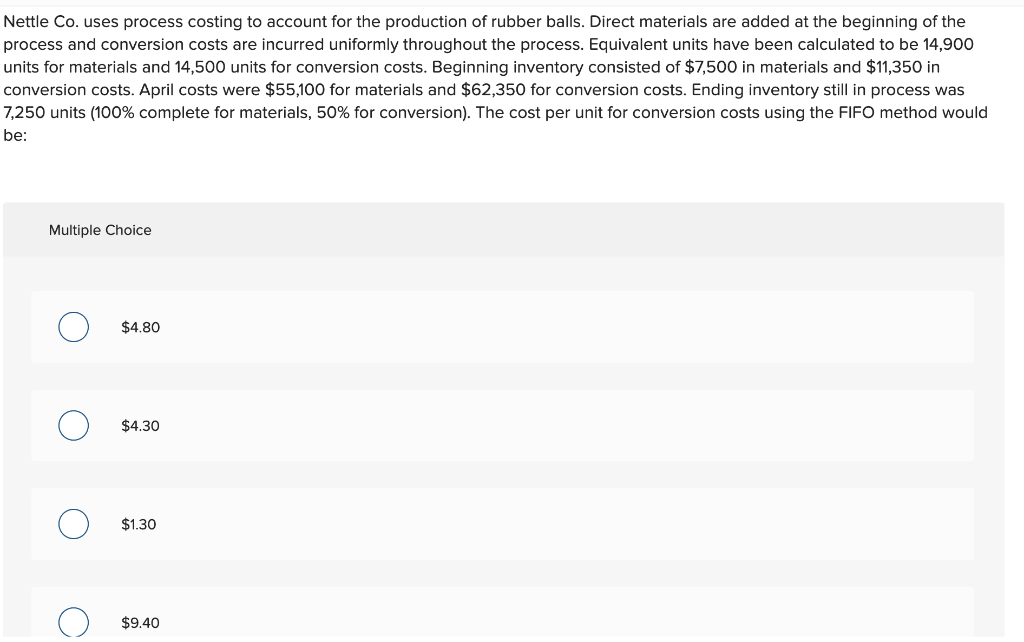Click the $1.30 text label

pos(138,523)
